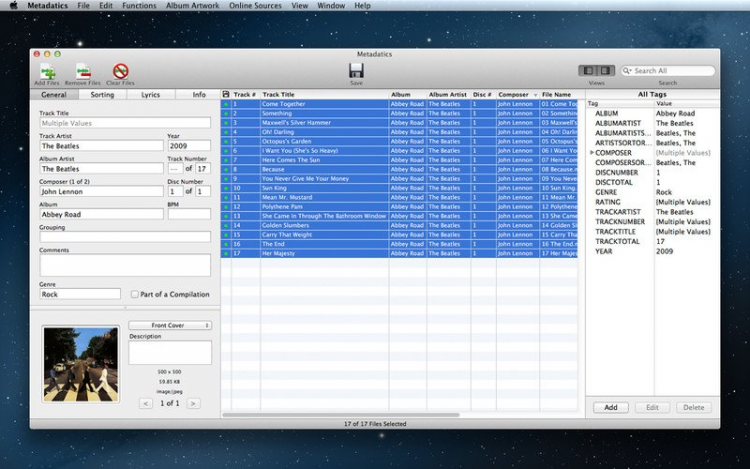Click the Genre input field containing Rock
Viewport: 750px width, 469px height.
pos(80,294)
